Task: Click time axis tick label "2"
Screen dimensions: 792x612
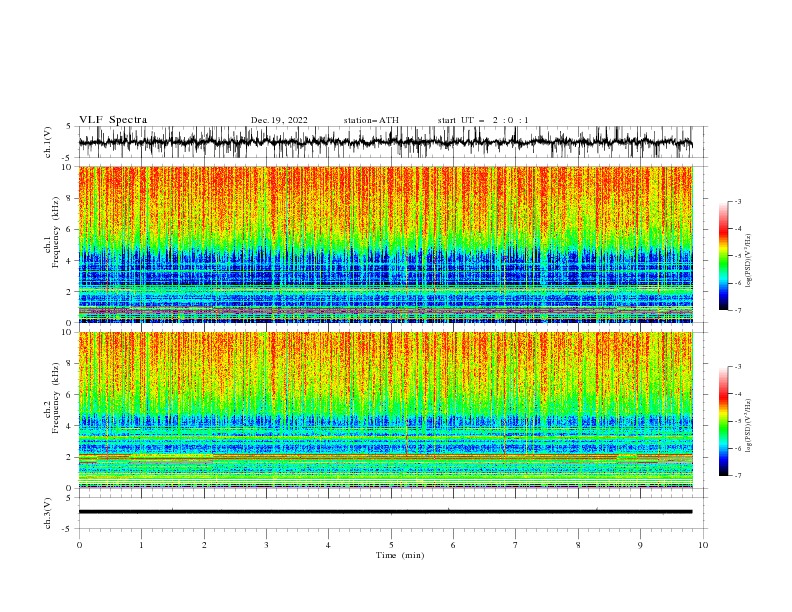Action: coord(204,545)
